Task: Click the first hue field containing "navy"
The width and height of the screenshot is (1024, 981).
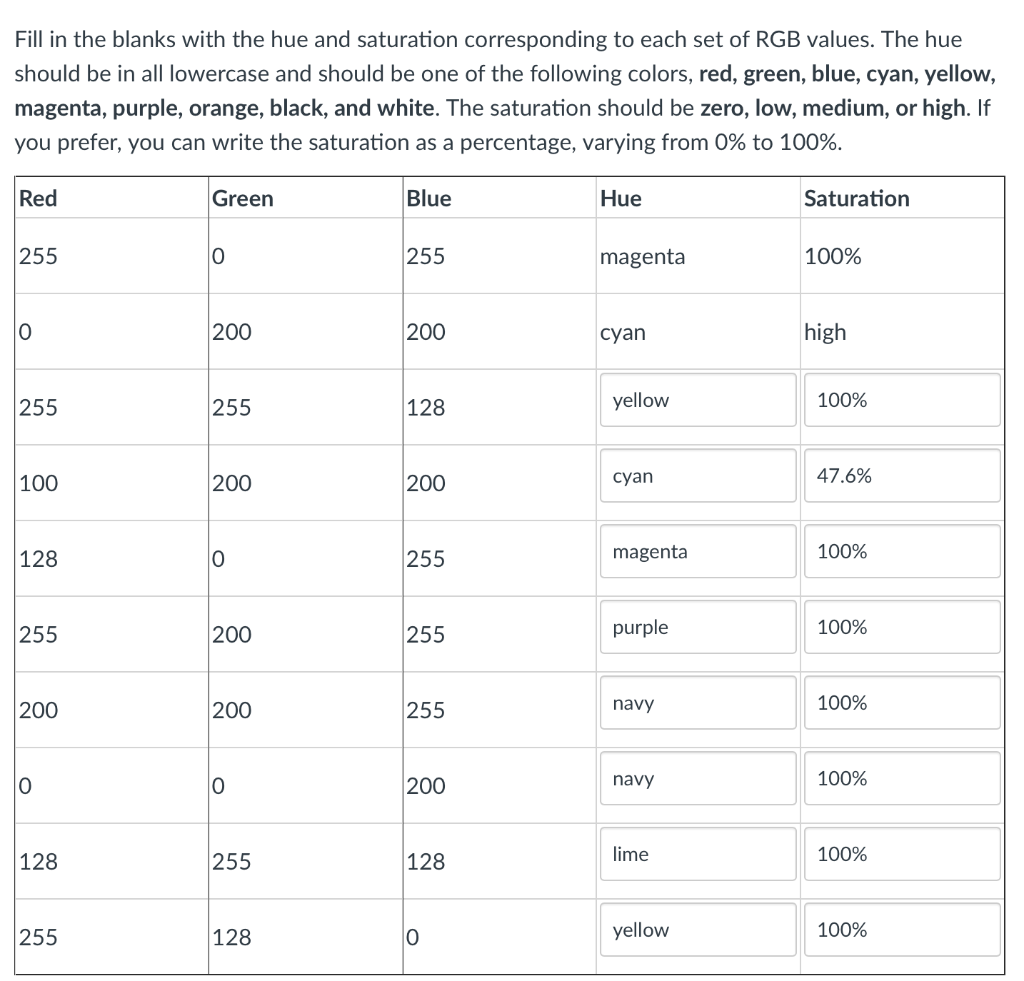Action: (x=697, y=703)
